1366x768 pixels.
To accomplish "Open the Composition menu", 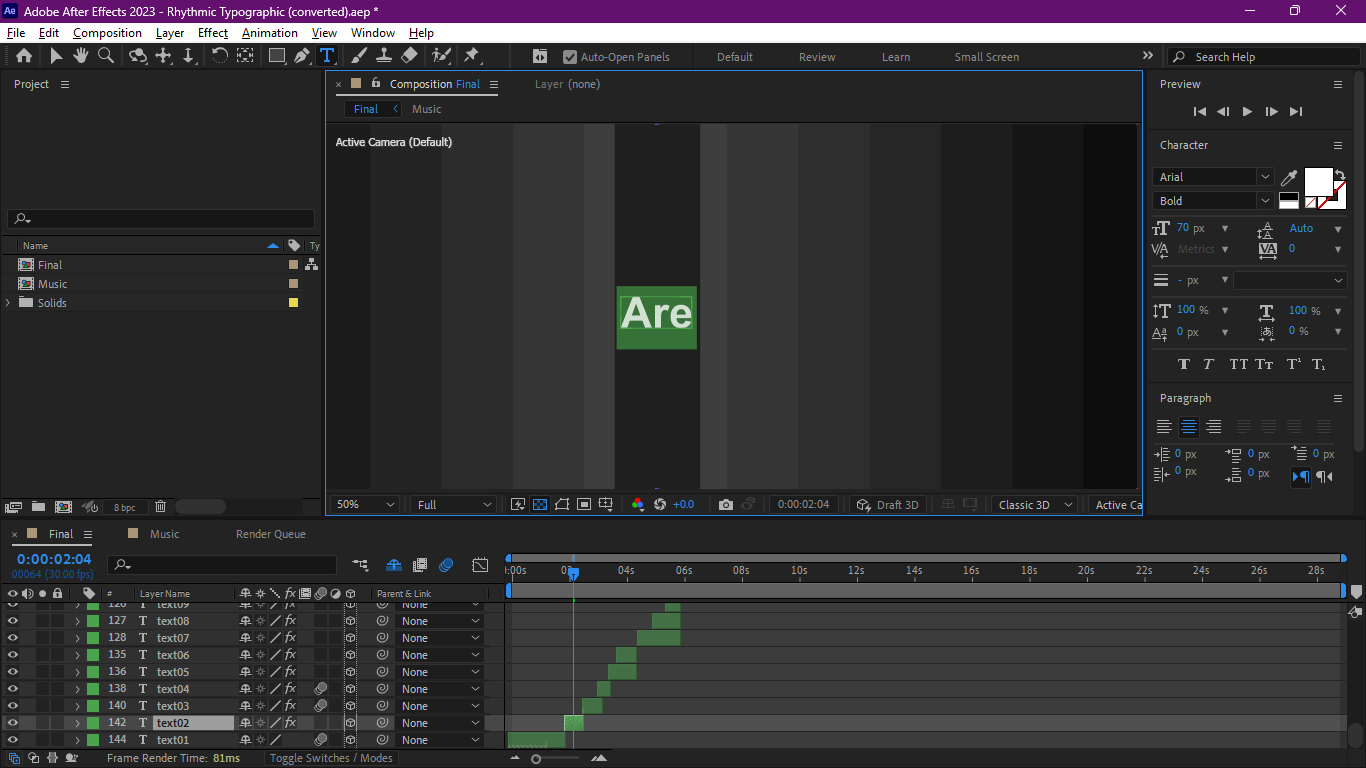I will click(x=107, y=33).
